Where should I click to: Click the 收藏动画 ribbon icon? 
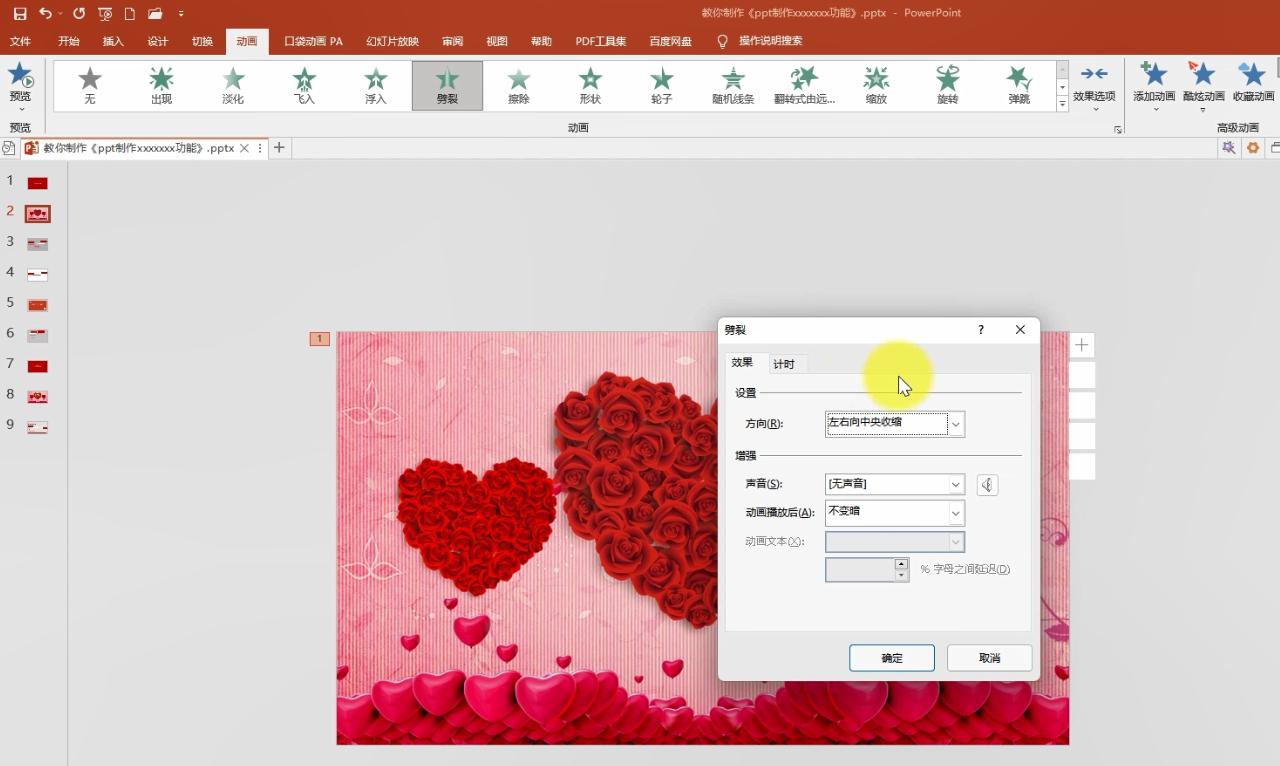1251,85
